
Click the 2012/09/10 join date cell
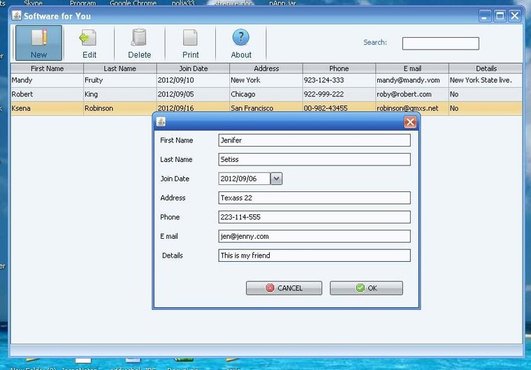tap(193, 80)
